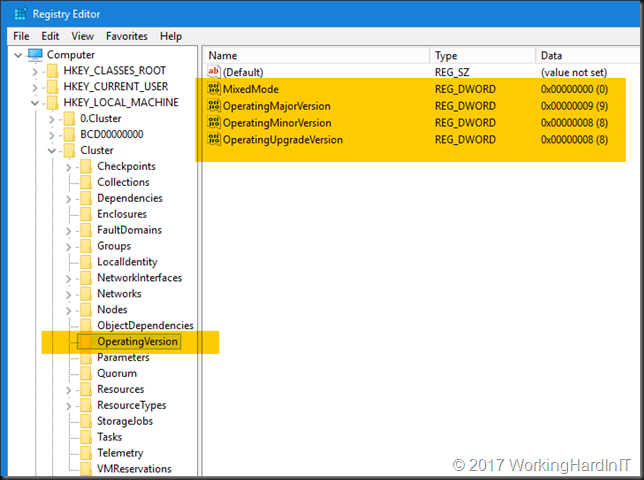Expand the 0.Cluster key
Viewport: 644px width, 480px height.
coord(52,119)
